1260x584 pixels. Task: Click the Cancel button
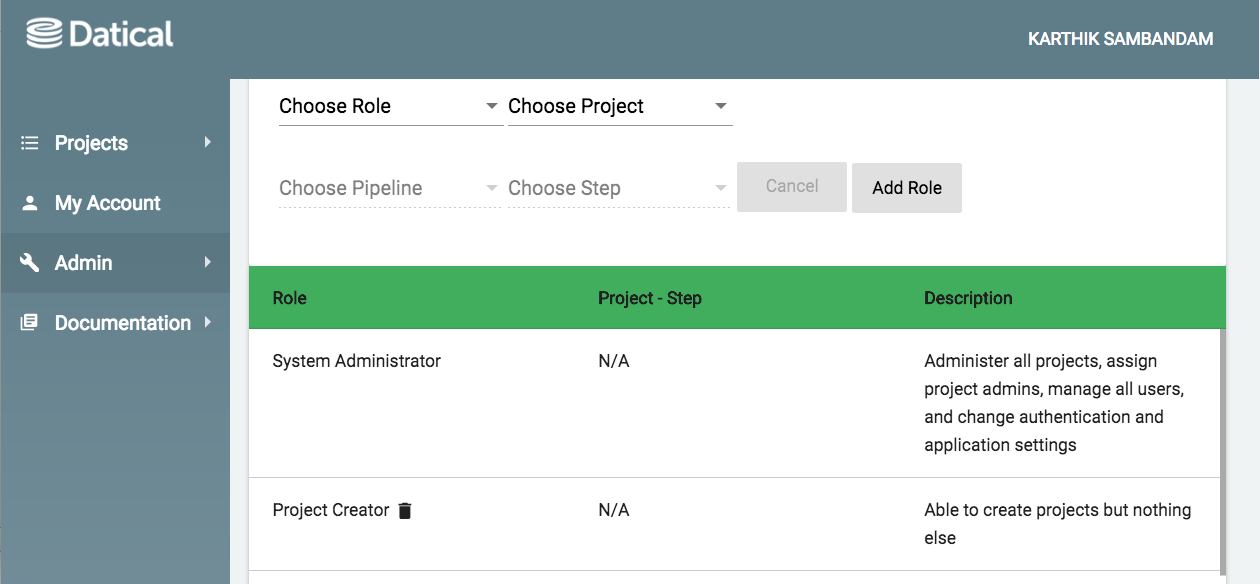click(x=792, y=187)
